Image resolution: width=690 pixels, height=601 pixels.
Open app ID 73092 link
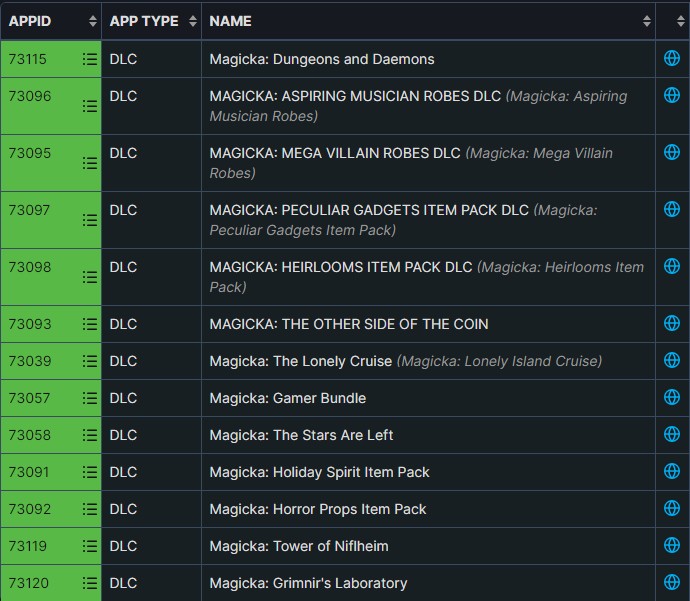[x=29, y=509]
